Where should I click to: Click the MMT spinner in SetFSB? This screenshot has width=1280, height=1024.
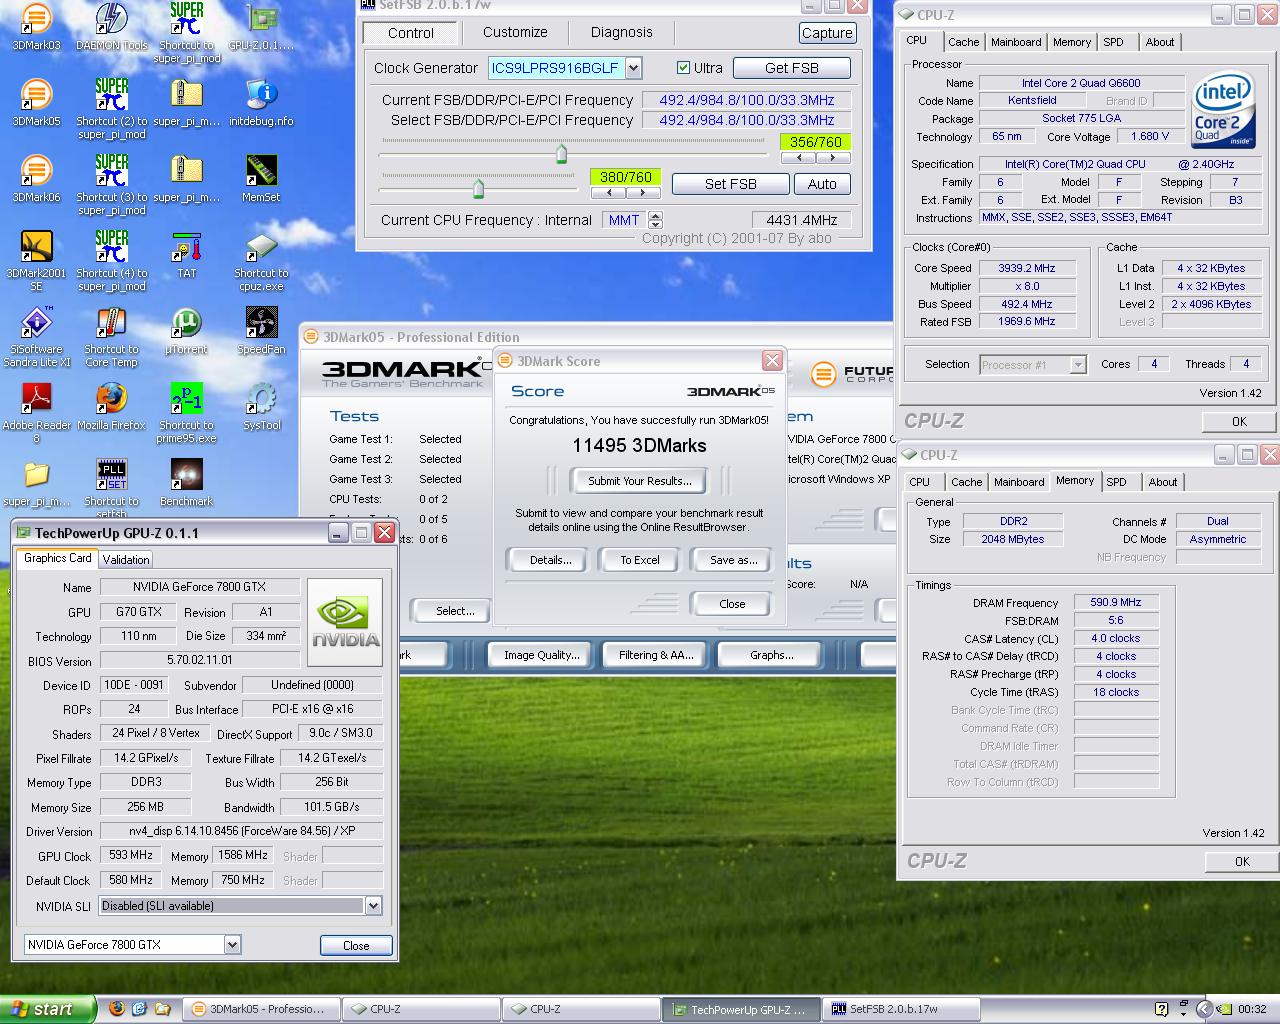click(x=655, y=220)
